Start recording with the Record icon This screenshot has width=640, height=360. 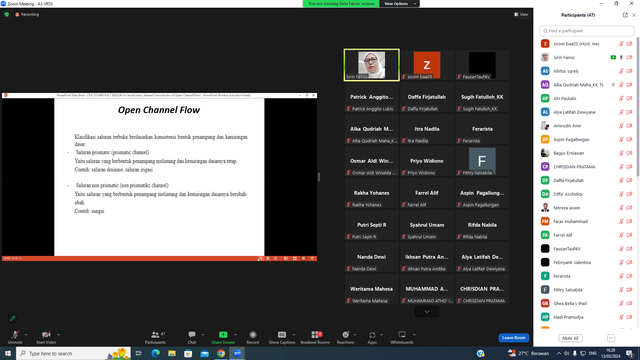point(253,335)
